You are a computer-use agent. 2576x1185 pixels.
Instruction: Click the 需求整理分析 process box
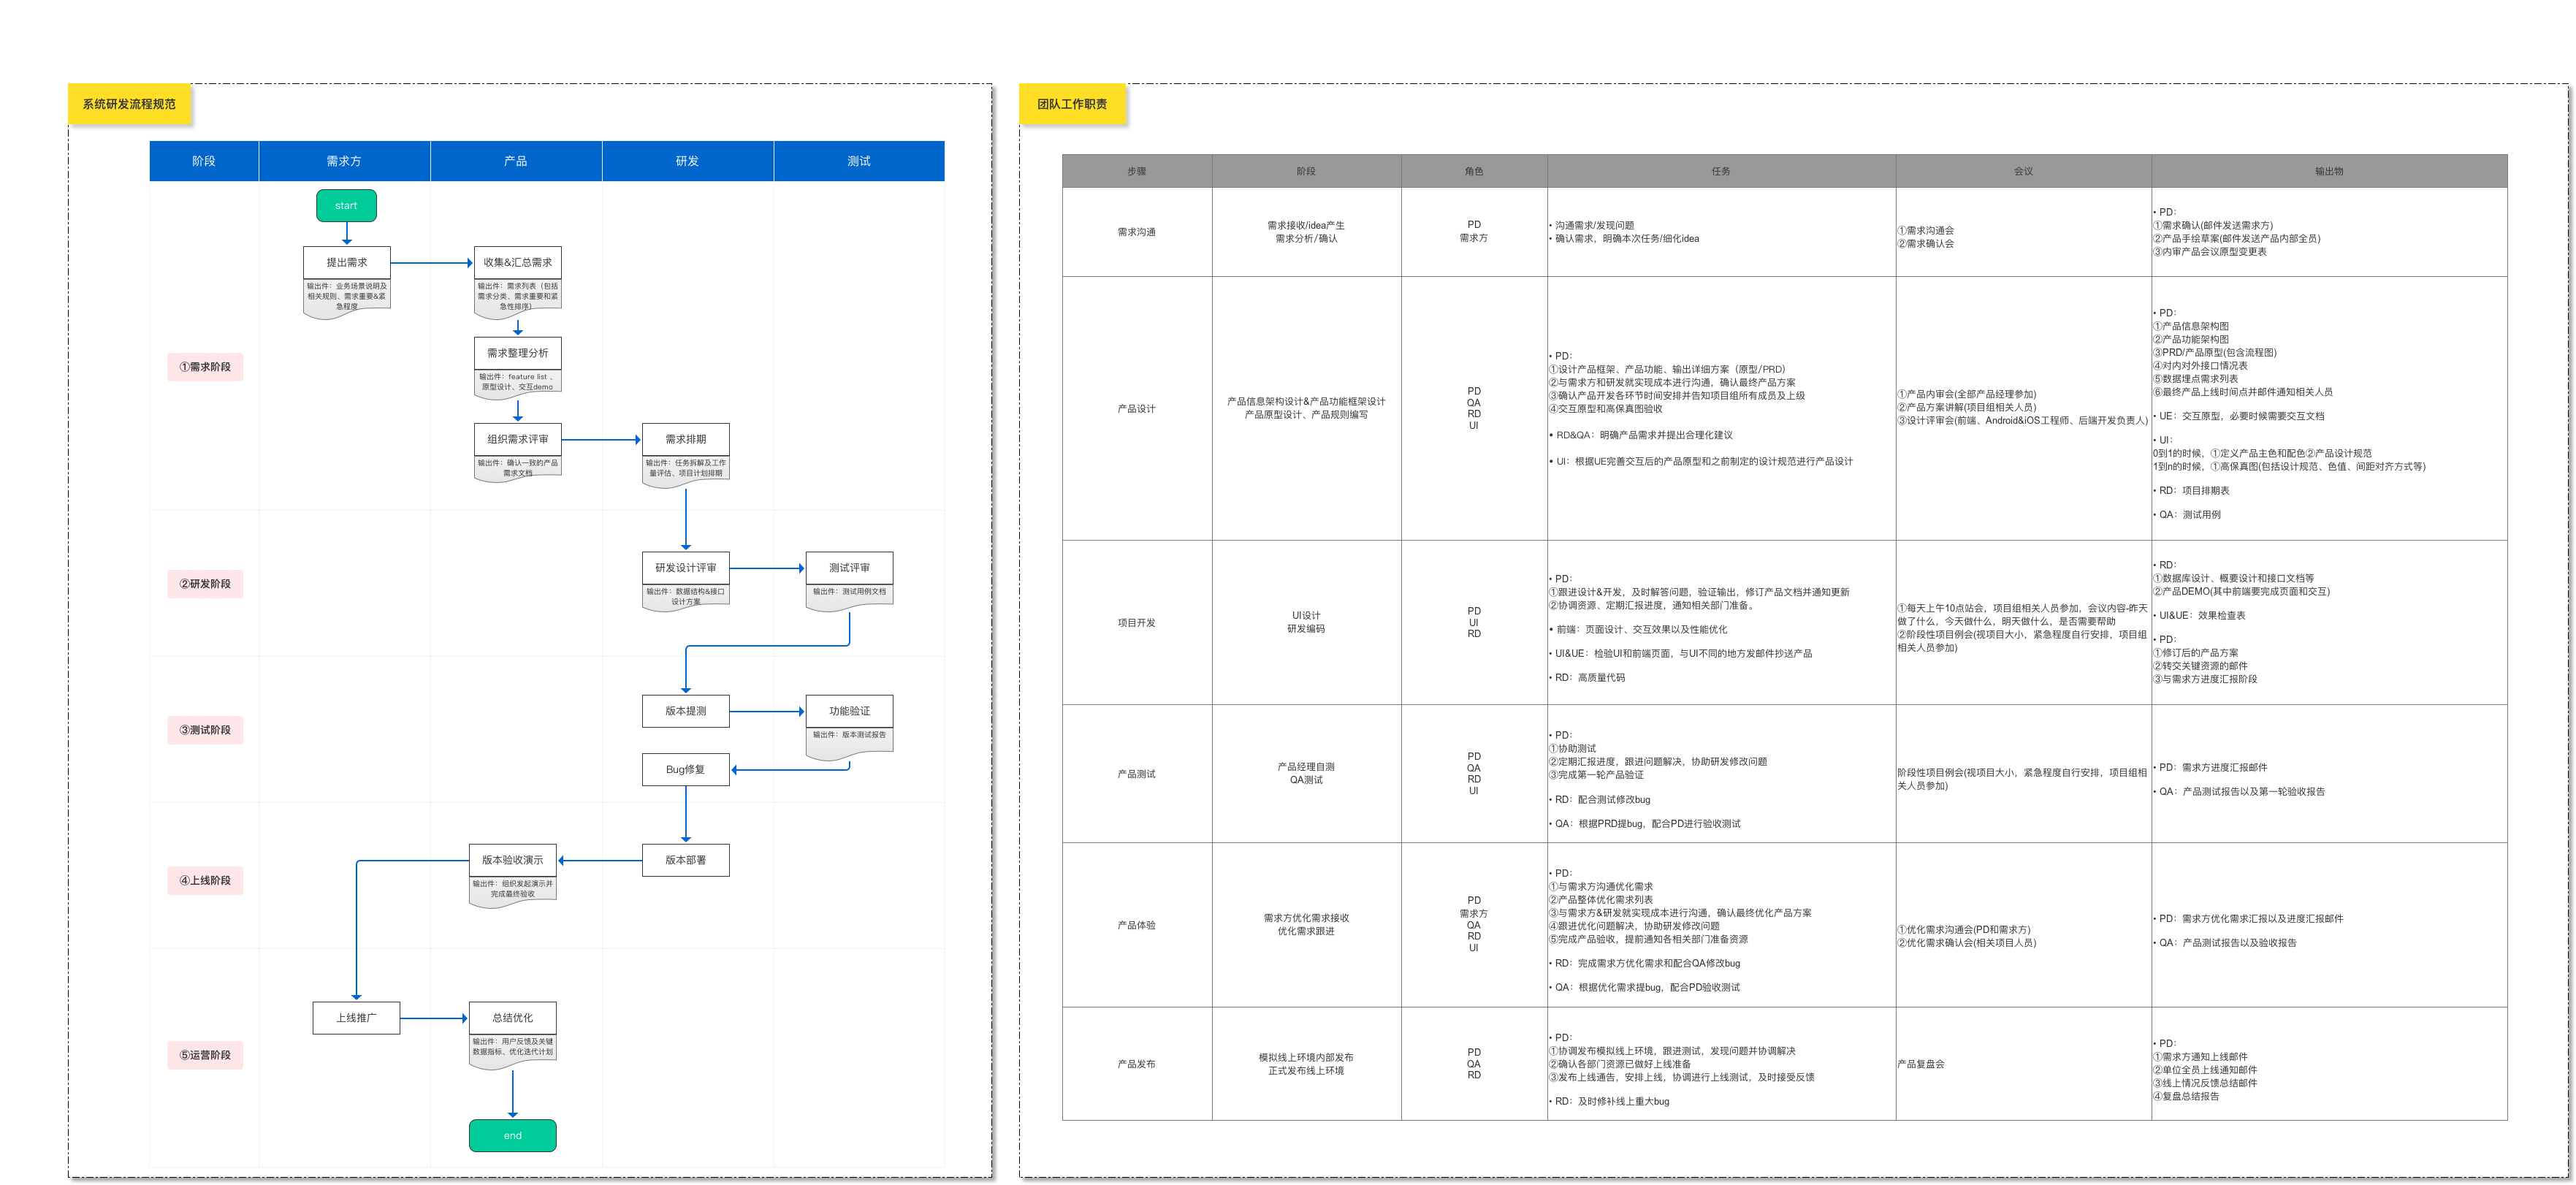[517, 353]
